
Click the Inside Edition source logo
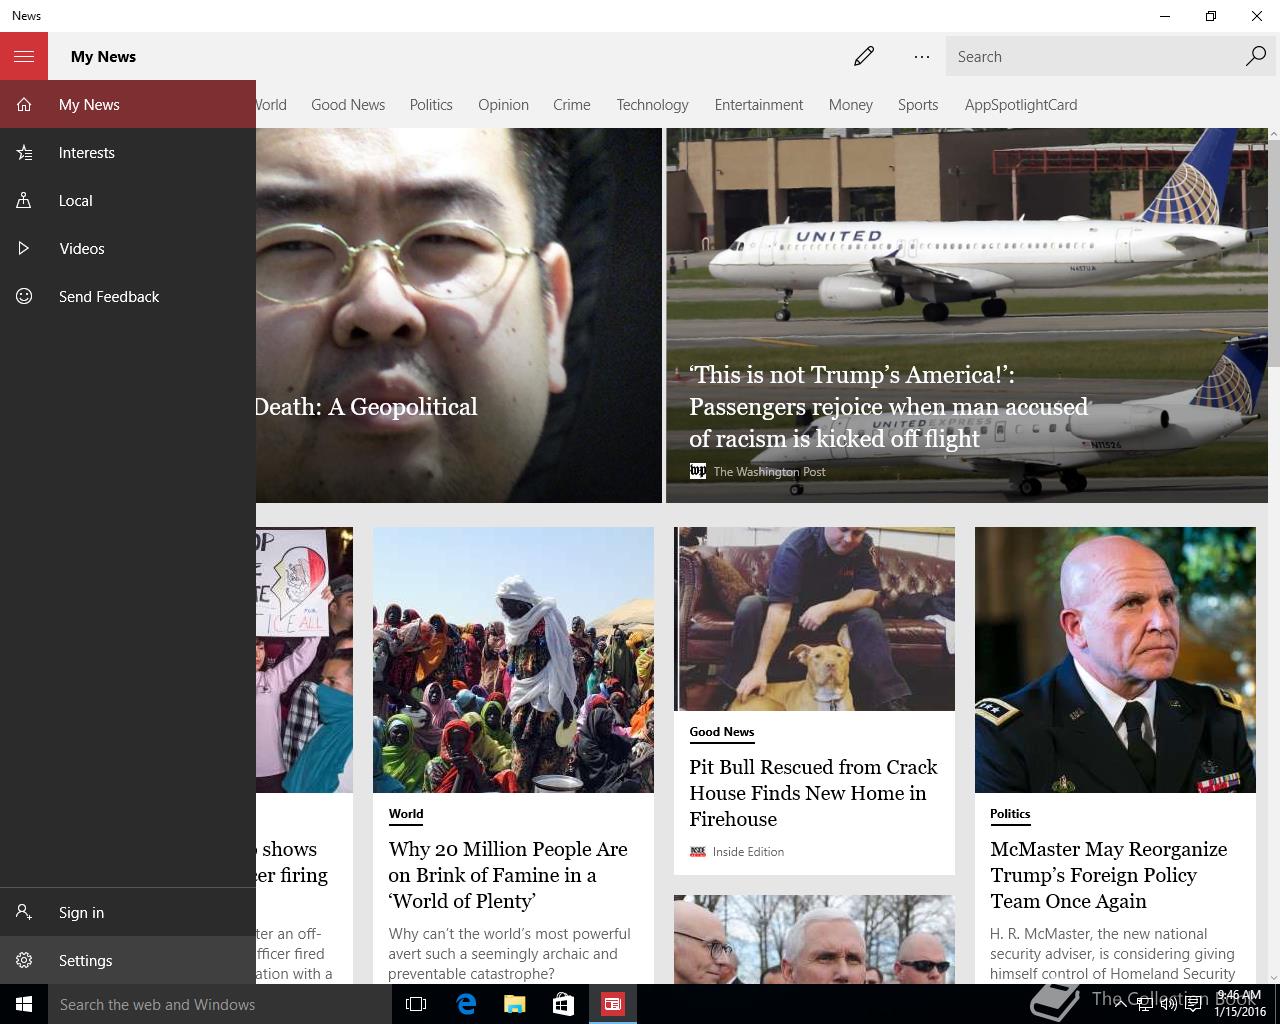[697, 852]
